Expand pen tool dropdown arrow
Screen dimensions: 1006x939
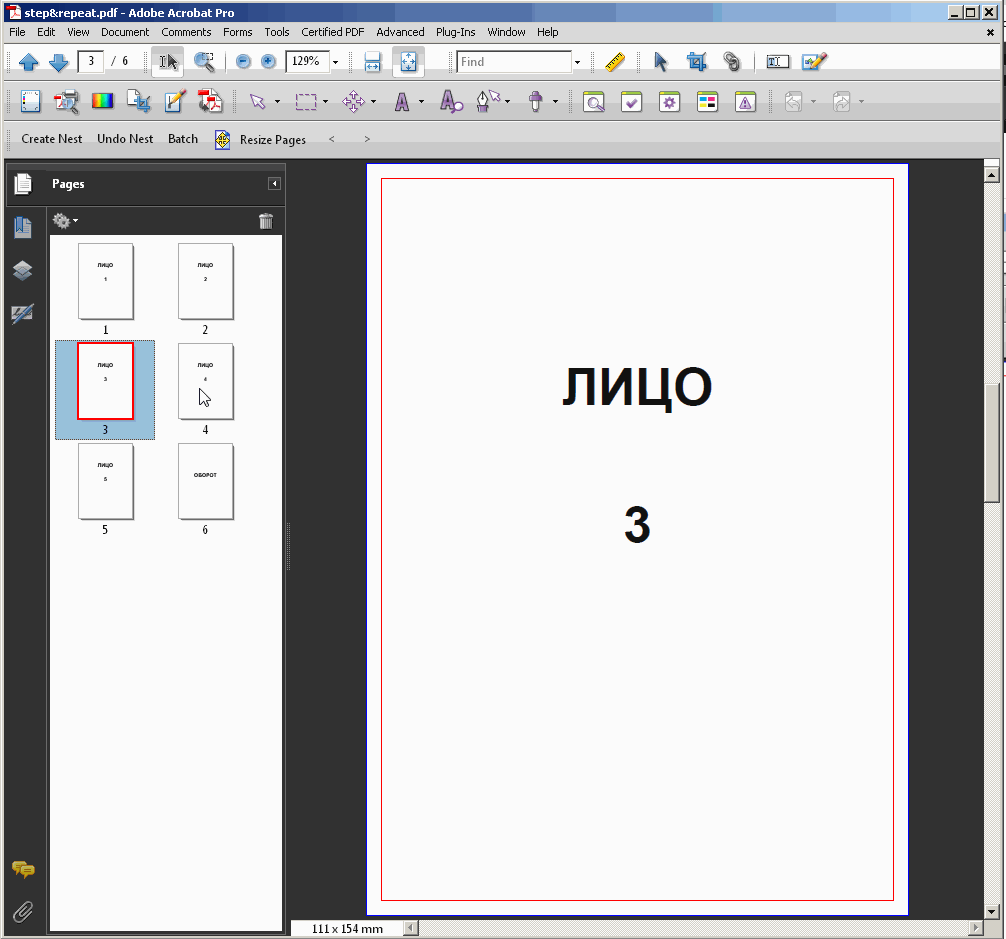(x=507, y=101)
